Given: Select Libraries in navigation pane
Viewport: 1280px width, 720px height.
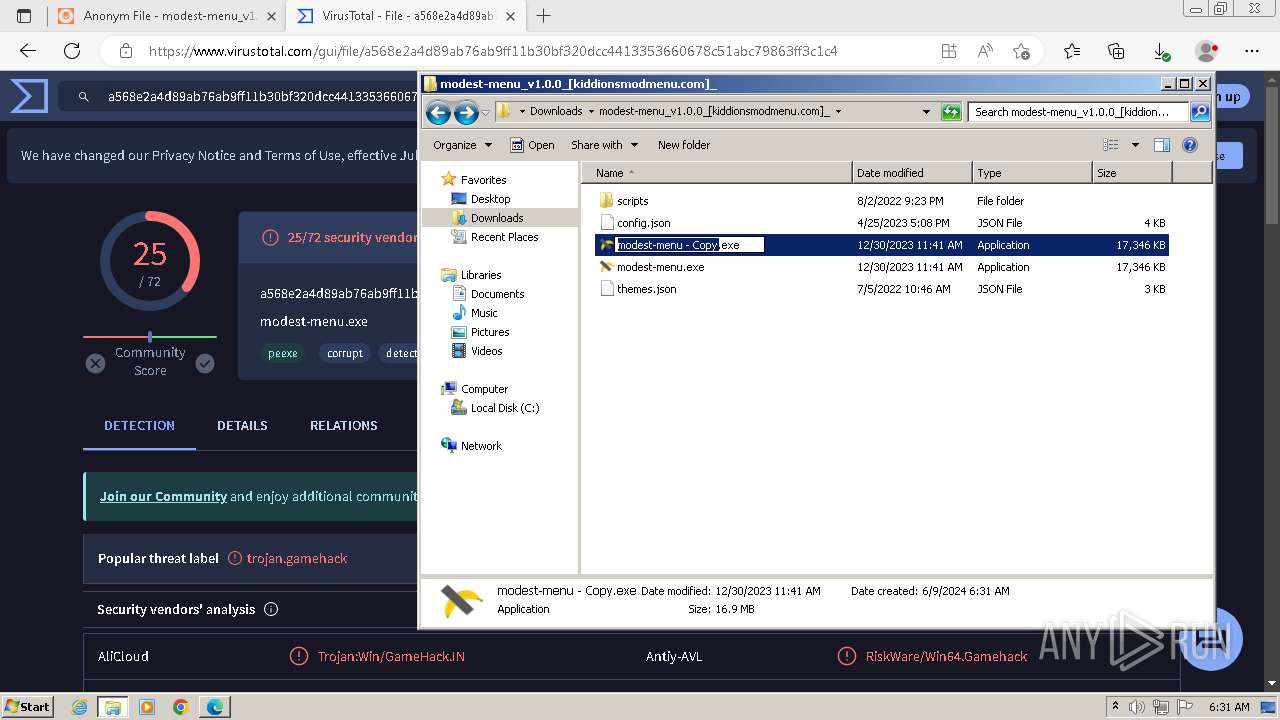Looking at the screenshot, I should pyautogui.click(x=481, y=275).
